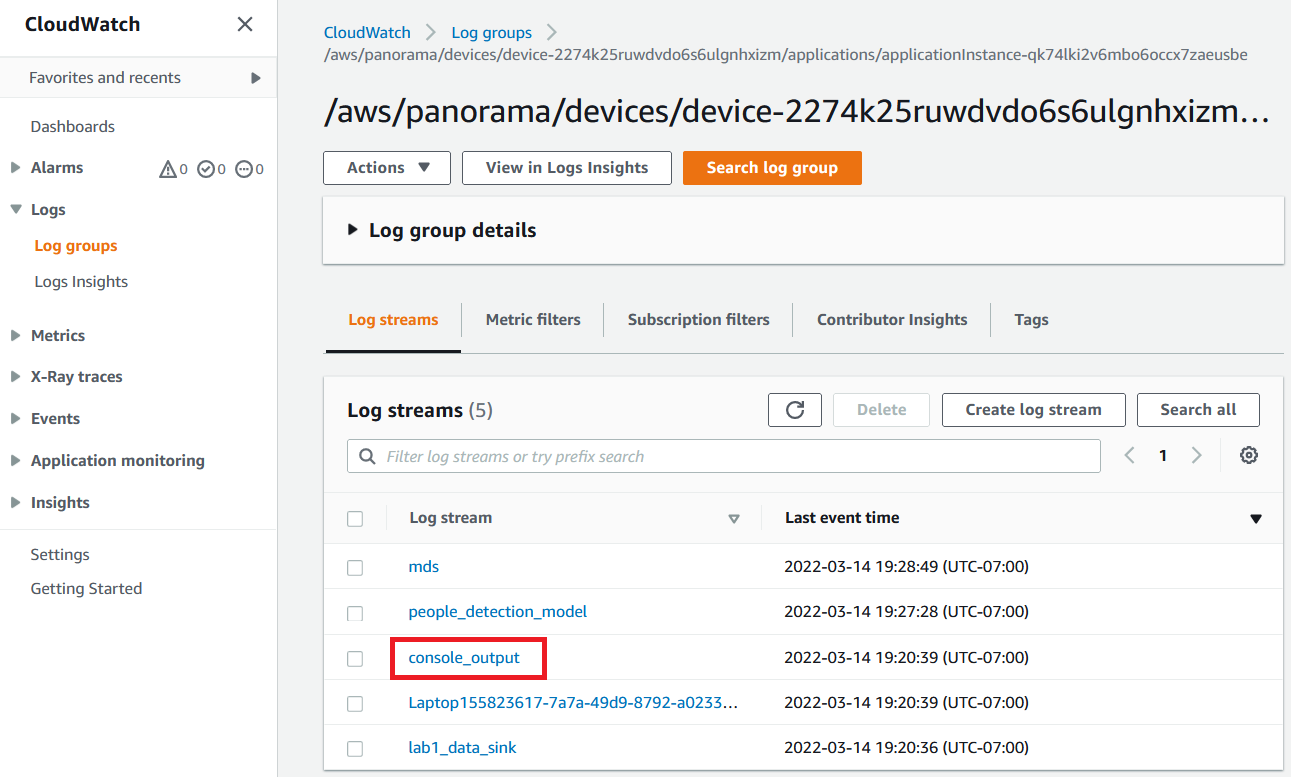Click the alarms in-alarm triangle icon
This screenshot has height=777, width=1291.
[168, 169]
